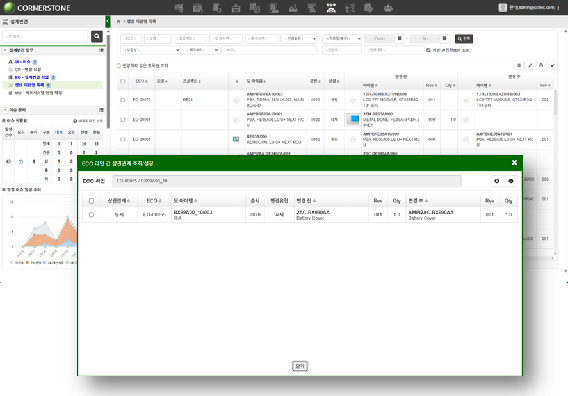The width and height of the screenshot is (568, 396).
Task: Collapse the issue status section using its chevron
Action: coord(5,110)
